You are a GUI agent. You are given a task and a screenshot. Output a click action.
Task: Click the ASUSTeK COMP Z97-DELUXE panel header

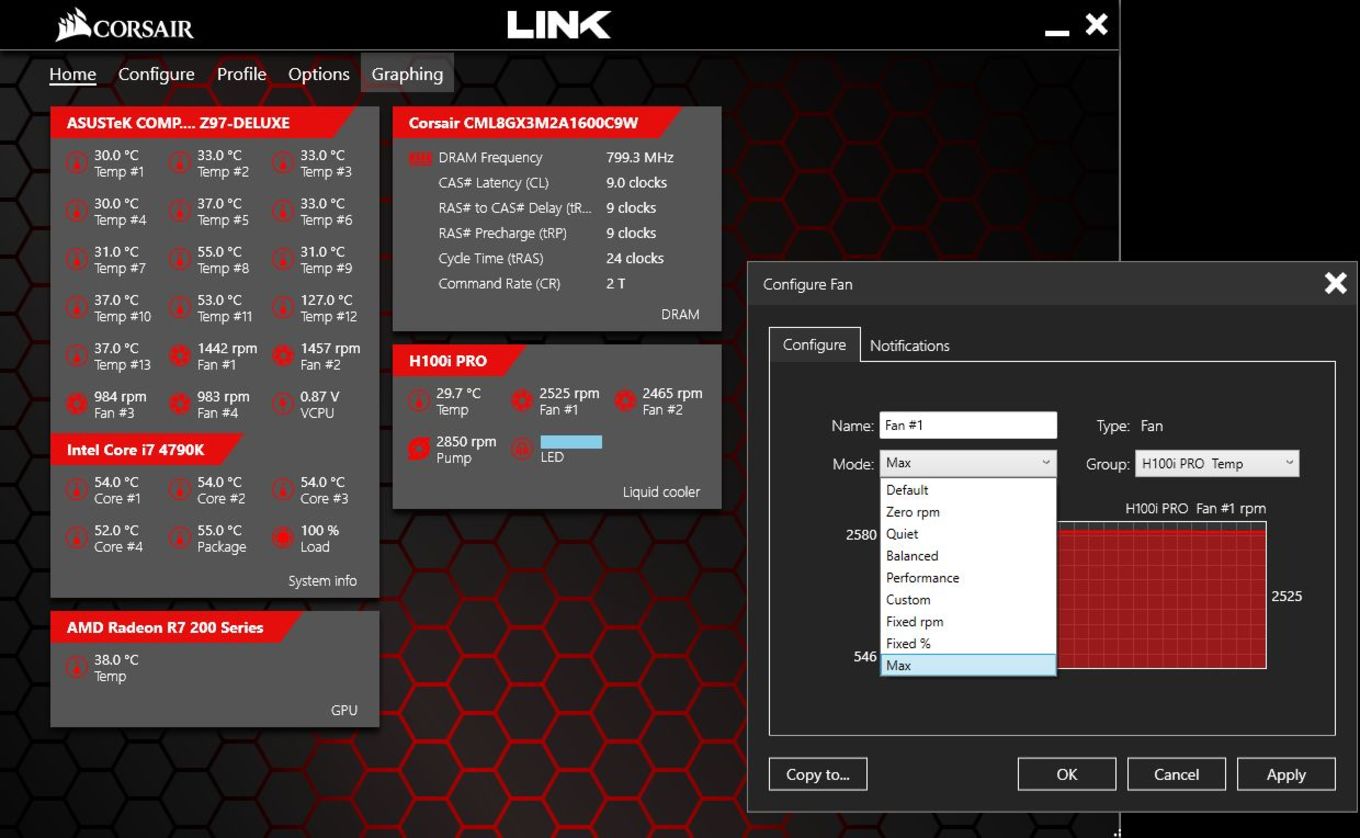205,123
